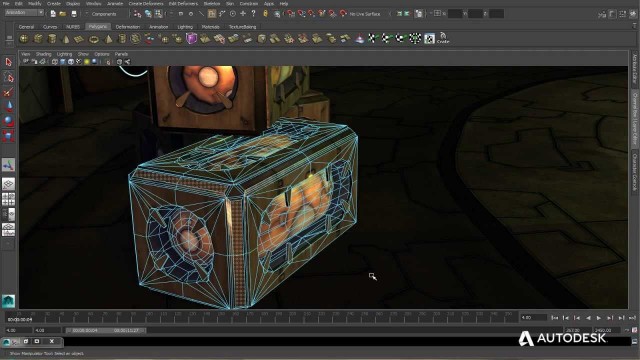Click the question mark selection mask icon
The height and width of the screenshot is (360, 640).
click(253, 14)
